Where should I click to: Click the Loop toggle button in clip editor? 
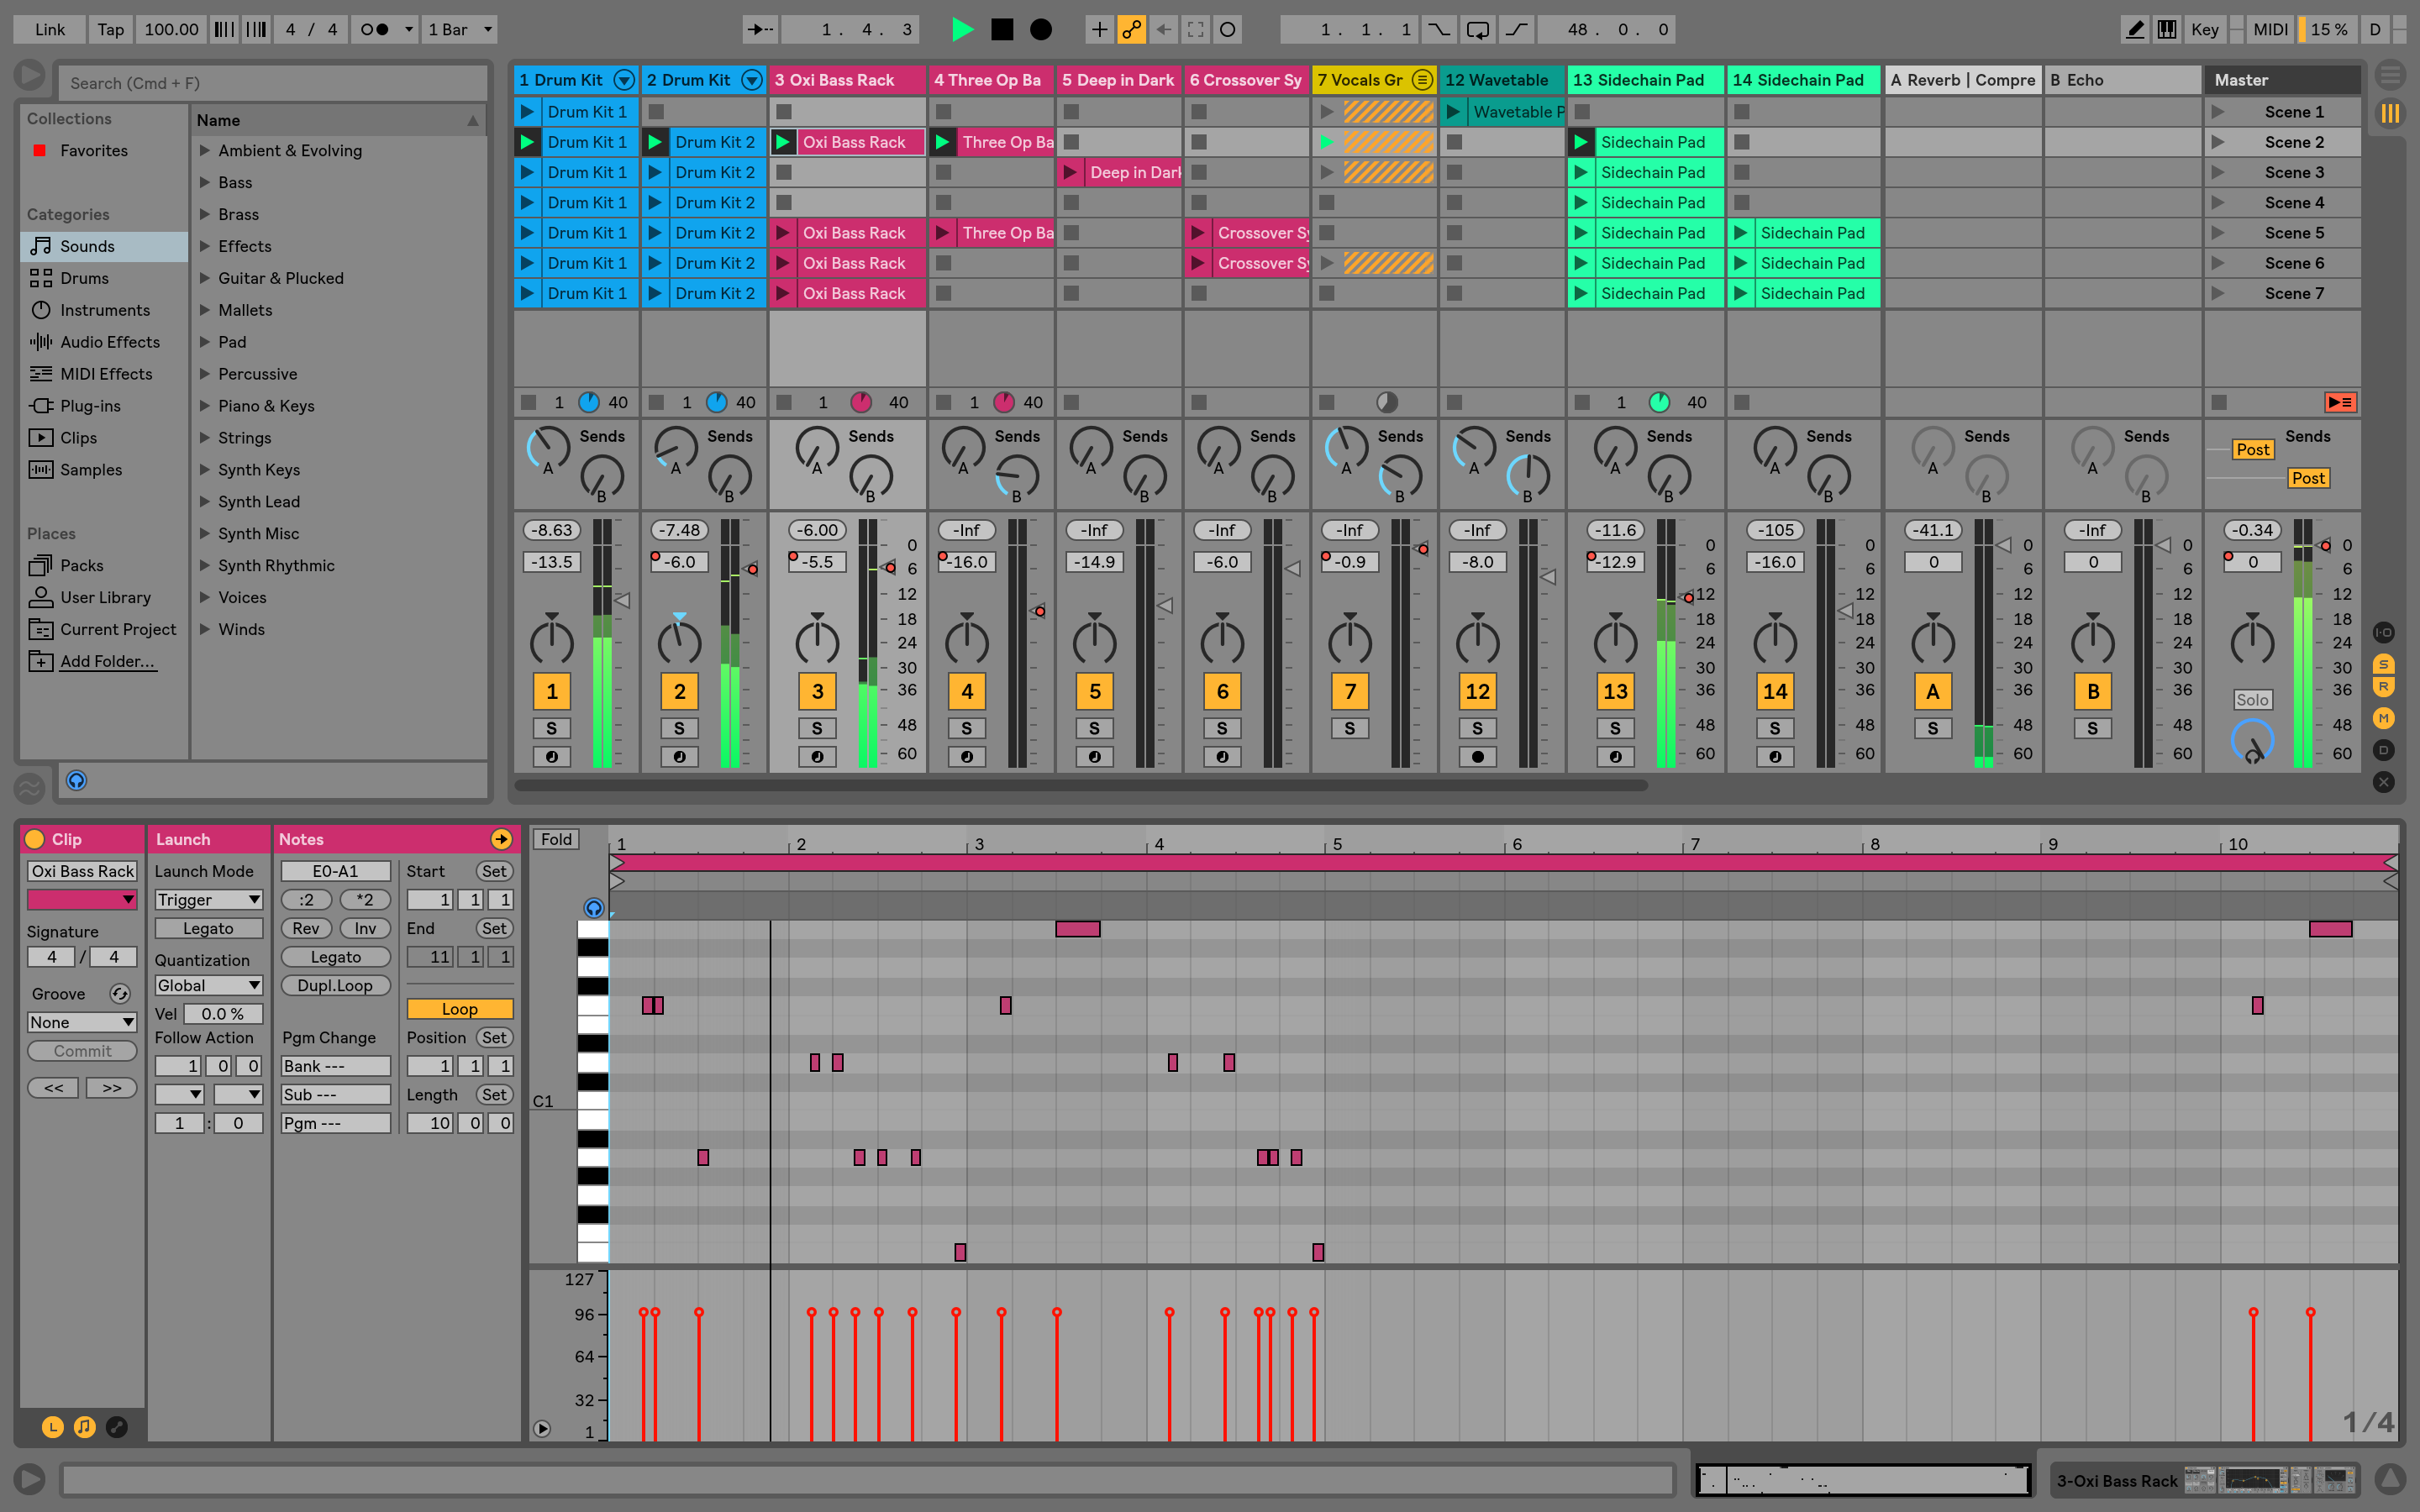click(456, 1009)
